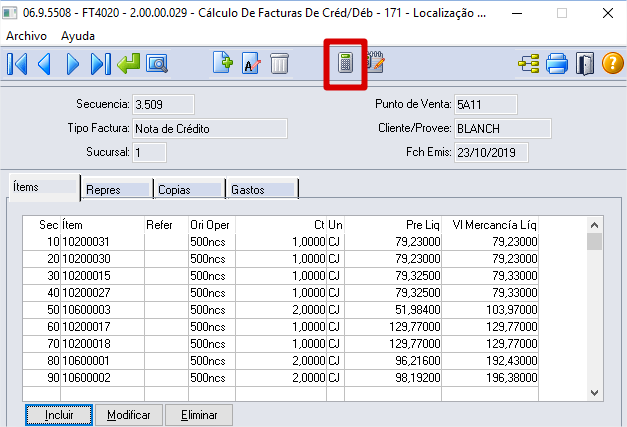
Task: Click value 196,38000 in the grid
Action: 512,378
